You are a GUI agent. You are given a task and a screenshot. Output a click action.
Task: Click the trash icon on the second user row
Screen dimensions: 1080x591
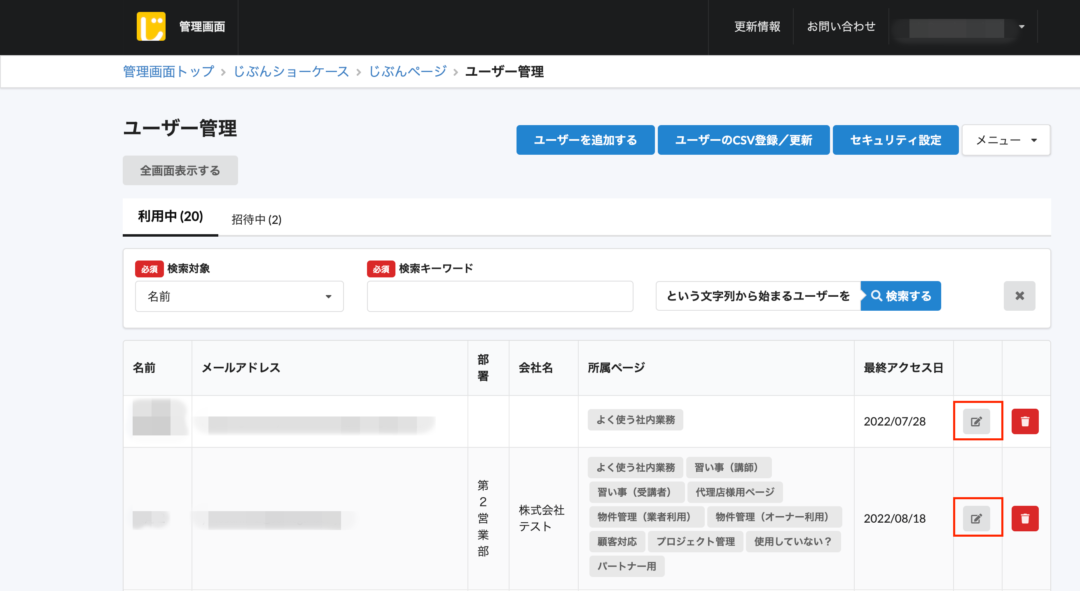tap(1024, 517)
